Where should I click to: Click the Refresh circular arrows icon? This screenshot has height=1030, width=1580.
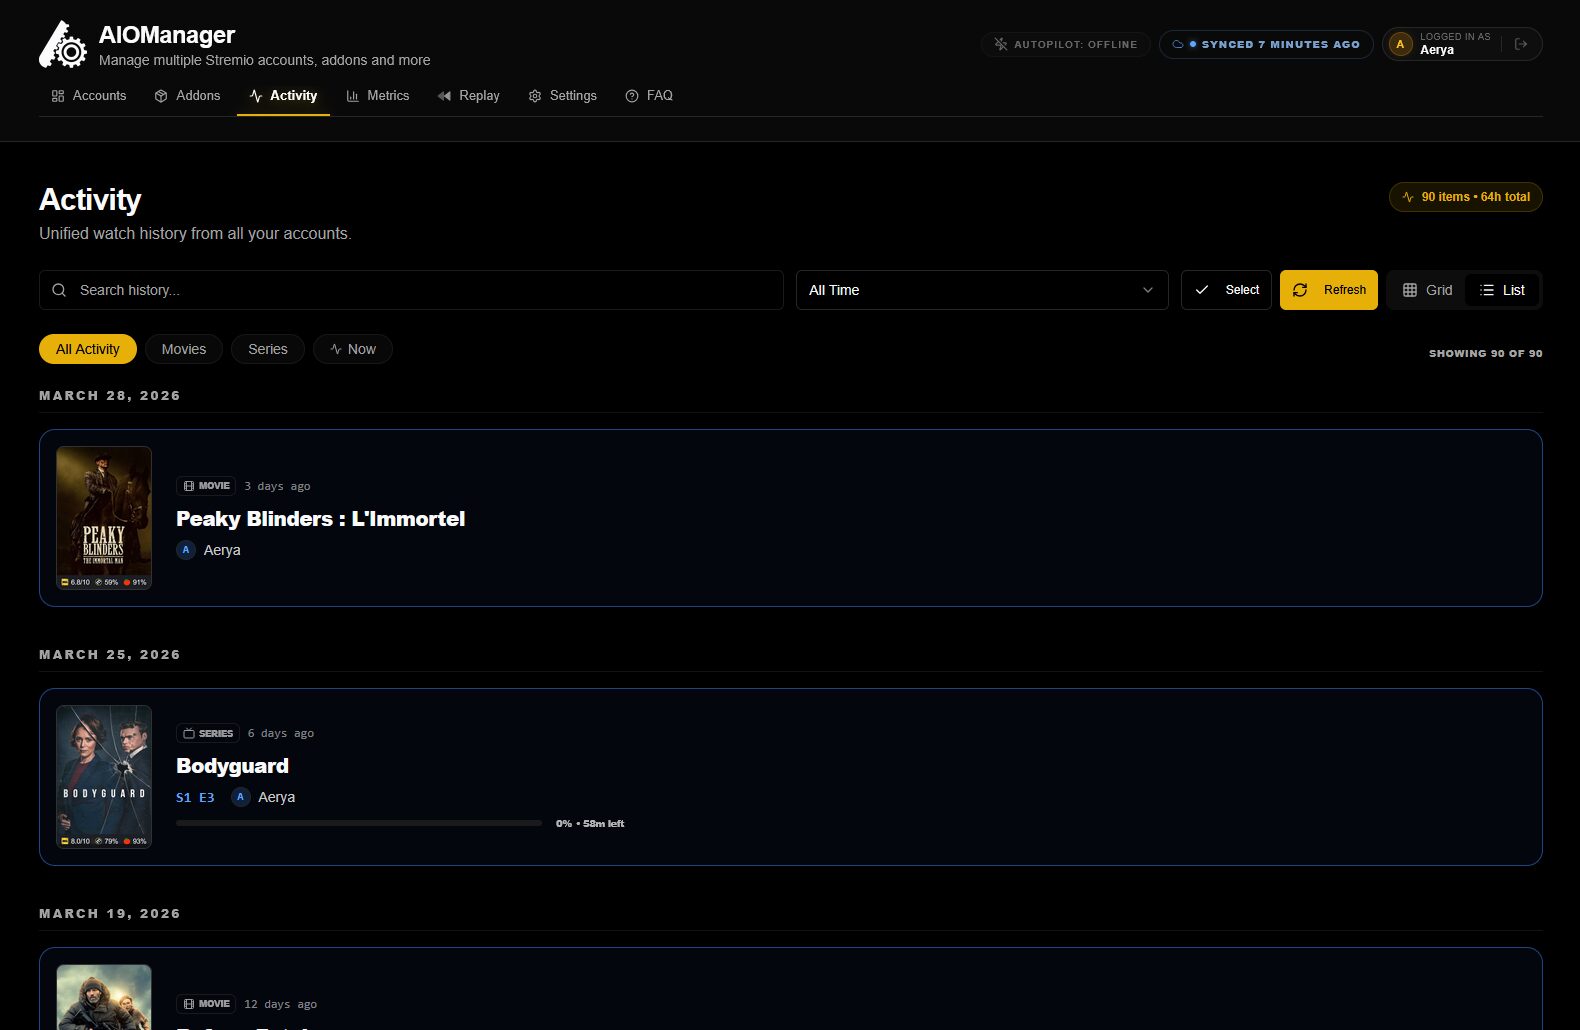(x=1300, y=290)
